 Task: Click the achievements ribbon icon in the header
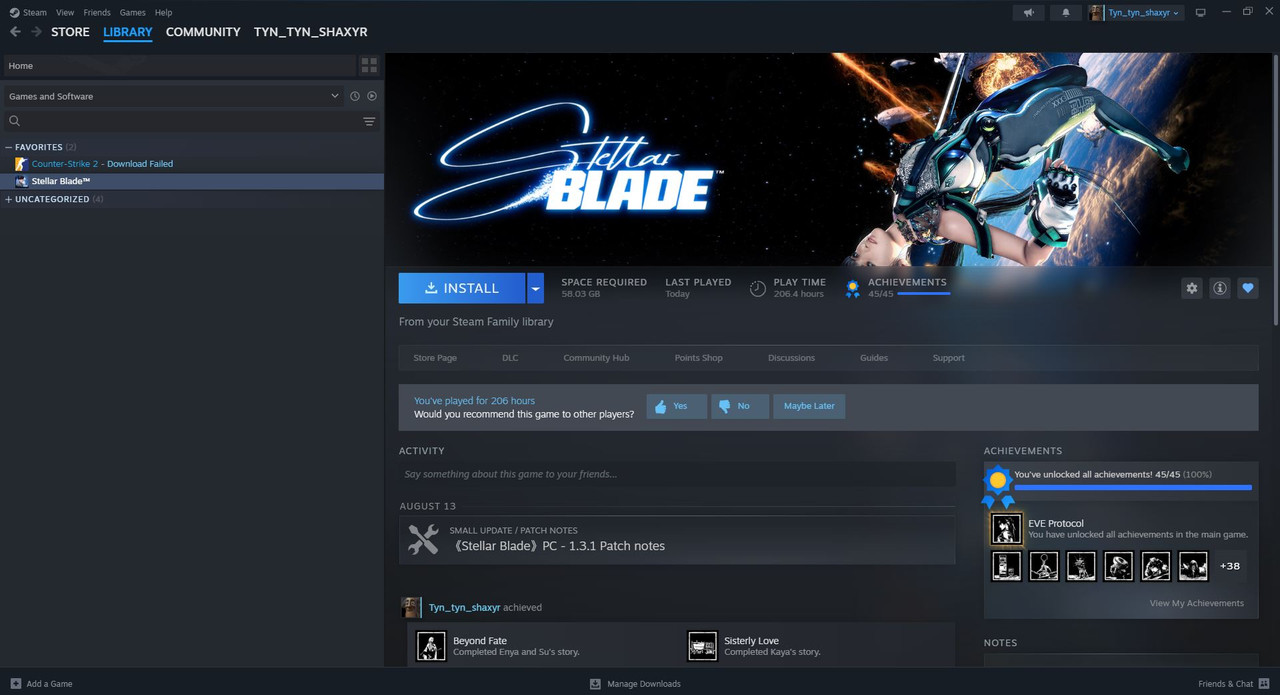click(x=852, y=289)
